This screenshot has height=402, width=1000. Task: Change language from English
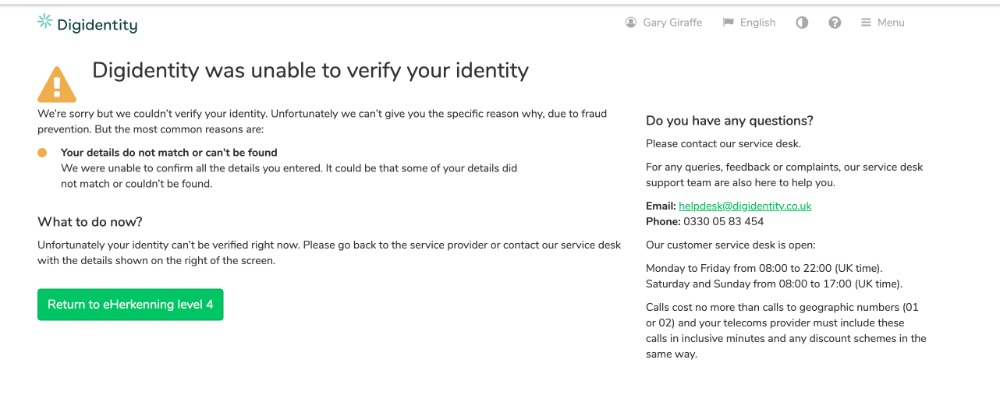tap(749, 22)
